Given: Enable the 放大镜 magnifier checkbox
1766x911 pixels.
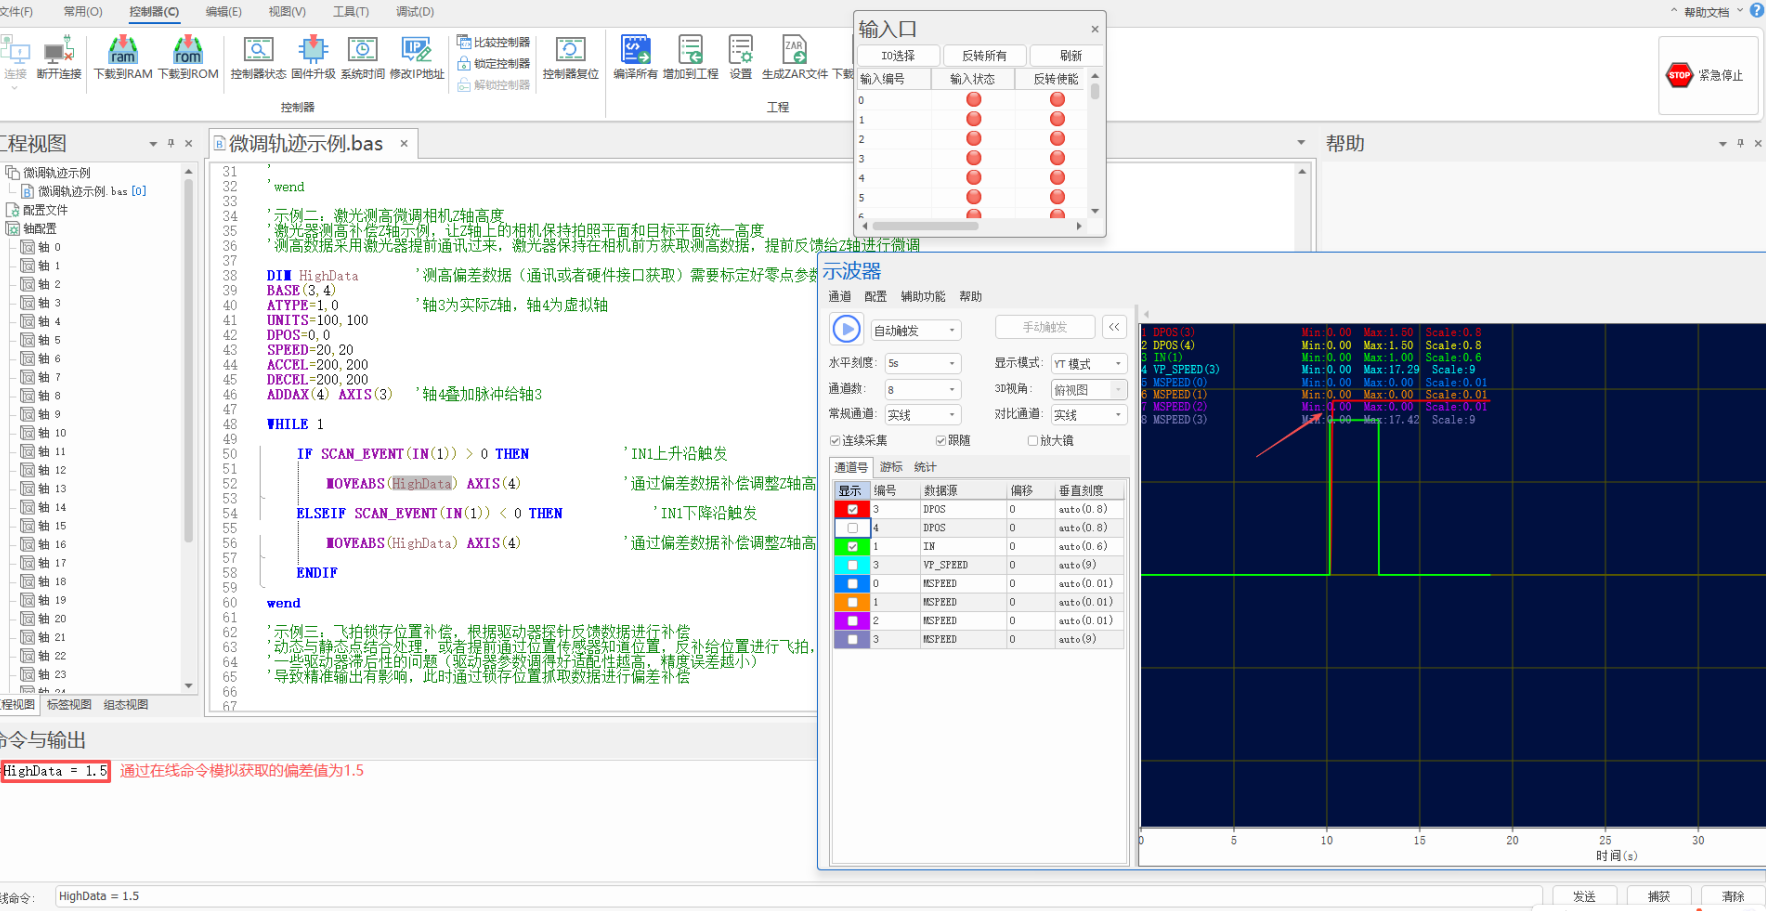Looking at the screenshot, I should click(x=1033, y=441).
